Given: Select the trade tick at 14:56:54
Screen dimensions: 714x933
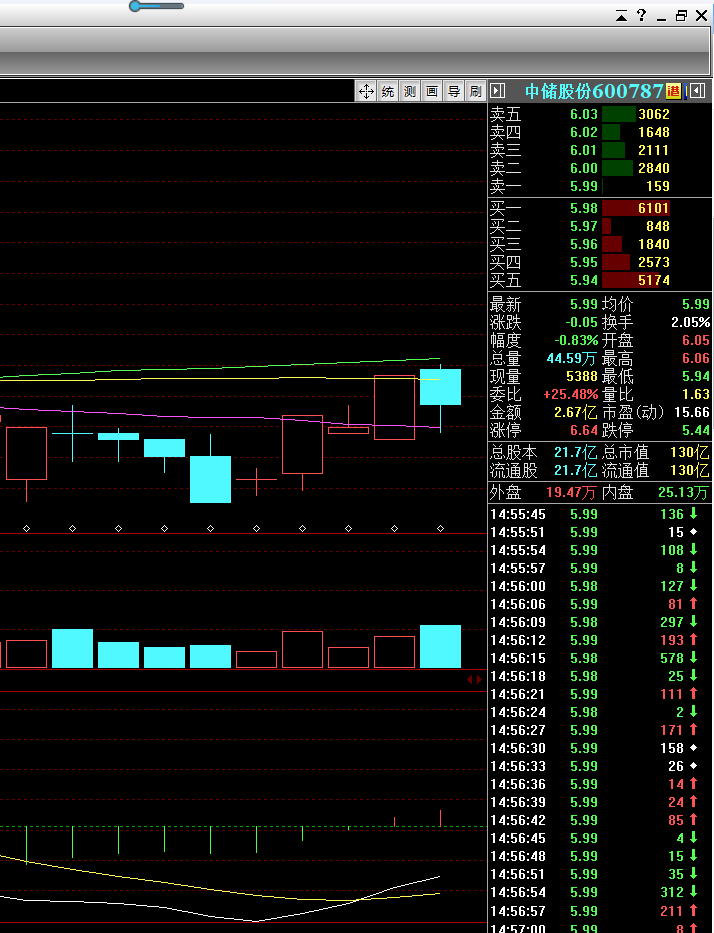Looking at the screenshot, I should tap(600, 892).
